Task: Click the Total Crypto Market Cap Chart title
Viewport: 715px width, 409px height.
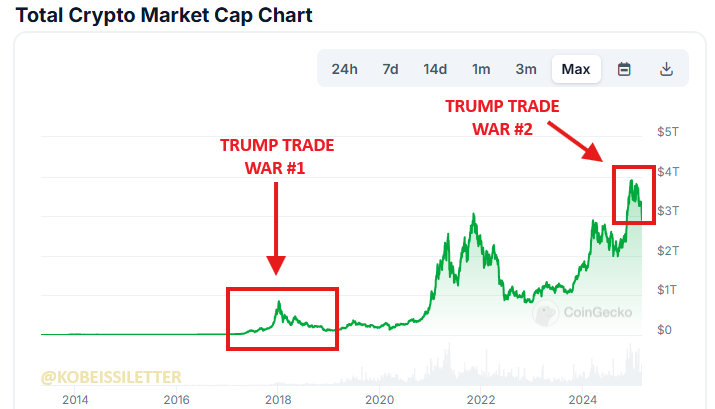Action: (164, 15)
